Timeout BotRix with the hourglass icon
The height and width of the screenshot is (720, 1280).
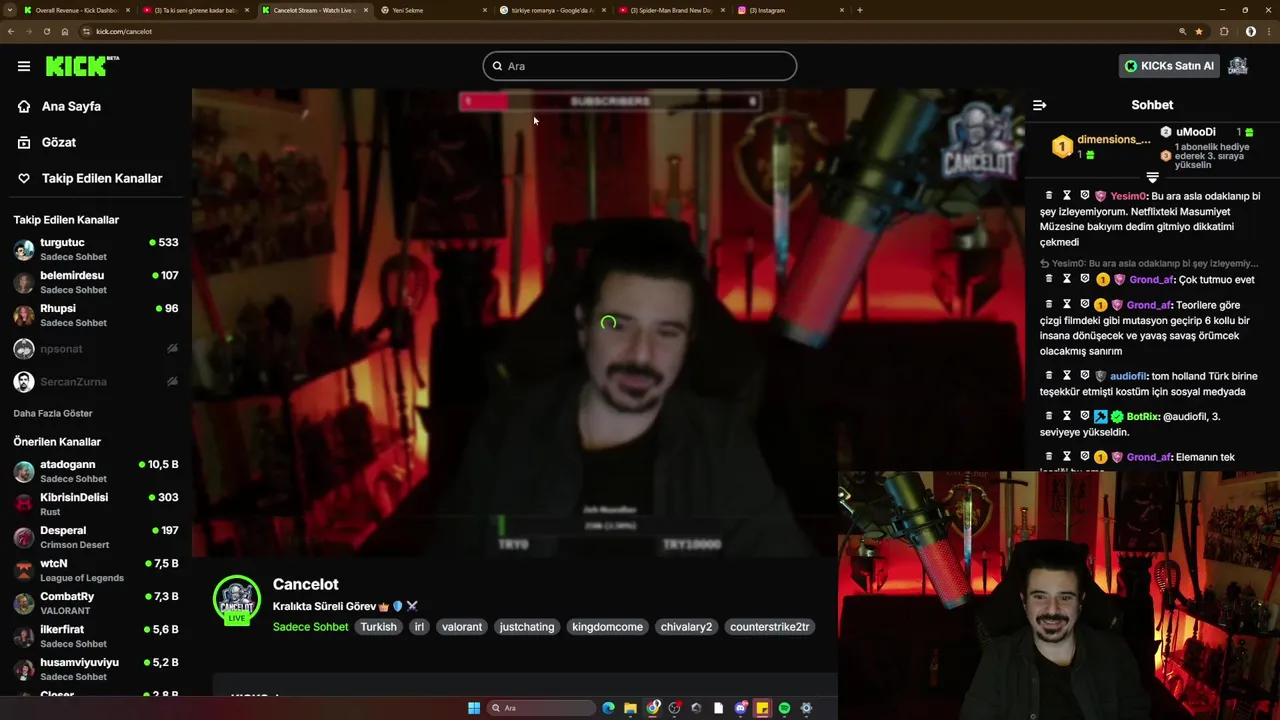[1067, 416]
